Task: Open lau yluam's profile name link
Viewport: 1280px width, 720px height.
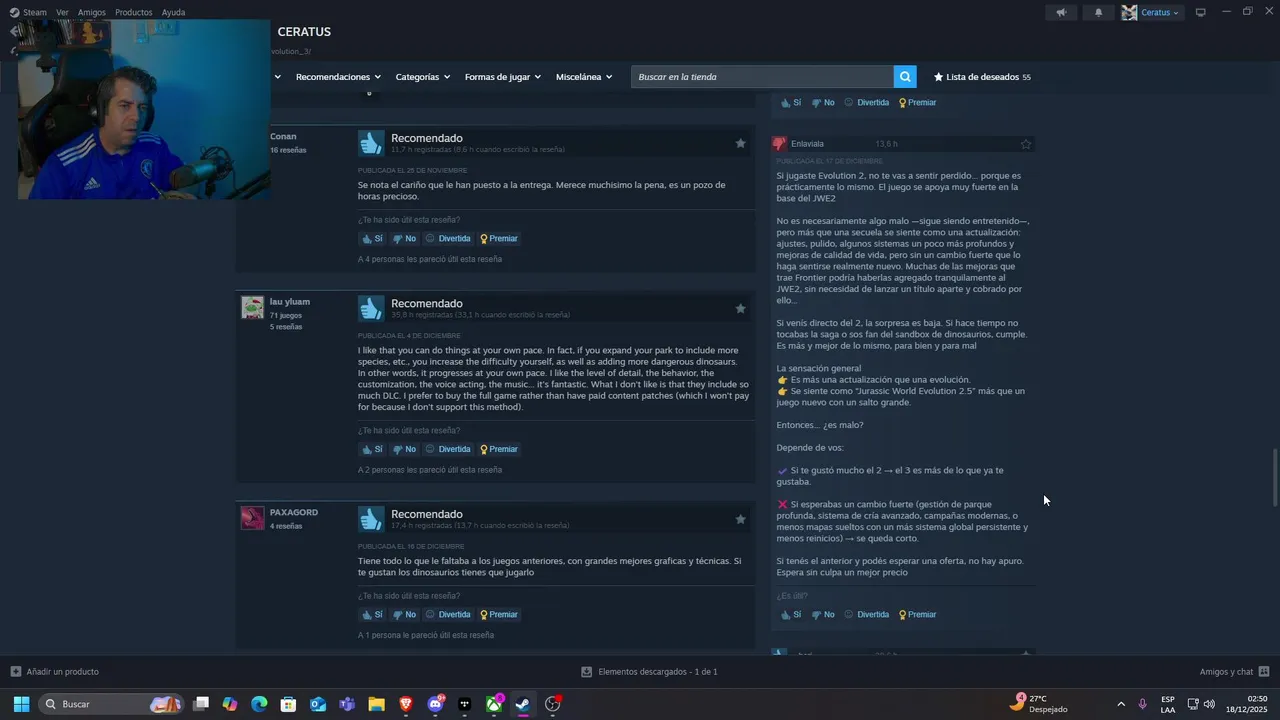Action: click(x=290, y=302)
